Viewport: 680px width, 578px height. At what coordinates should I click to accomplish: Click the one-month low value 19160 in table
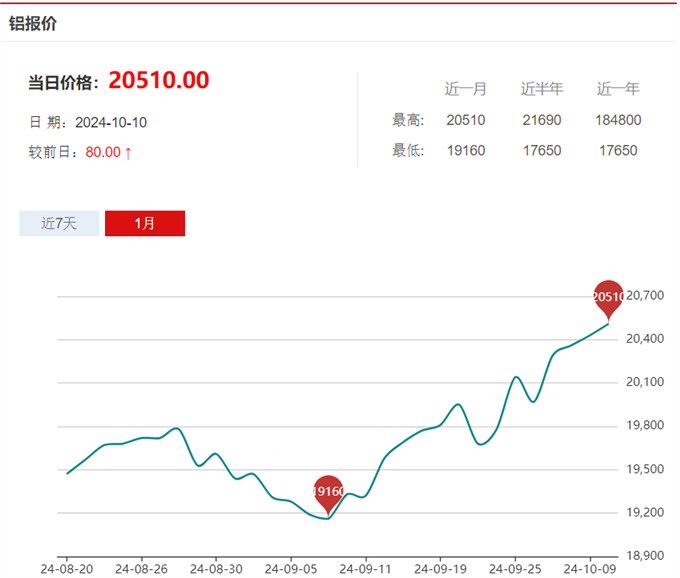point(466,151)
